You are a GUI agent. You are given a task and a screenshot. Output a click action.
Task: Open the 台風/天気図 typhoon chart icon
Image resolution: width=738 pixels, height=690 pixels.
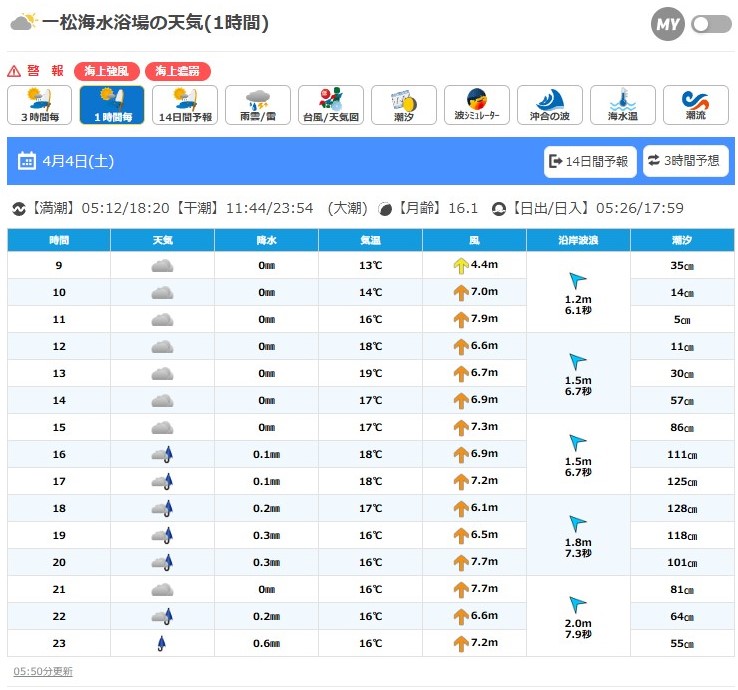coord(331,105)
